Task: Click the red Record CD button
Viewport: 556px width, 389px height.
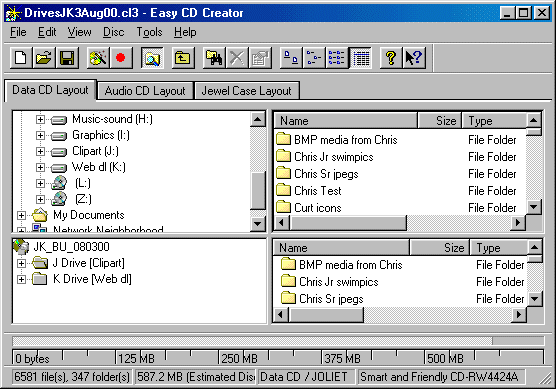Action: tap(121, 58)
